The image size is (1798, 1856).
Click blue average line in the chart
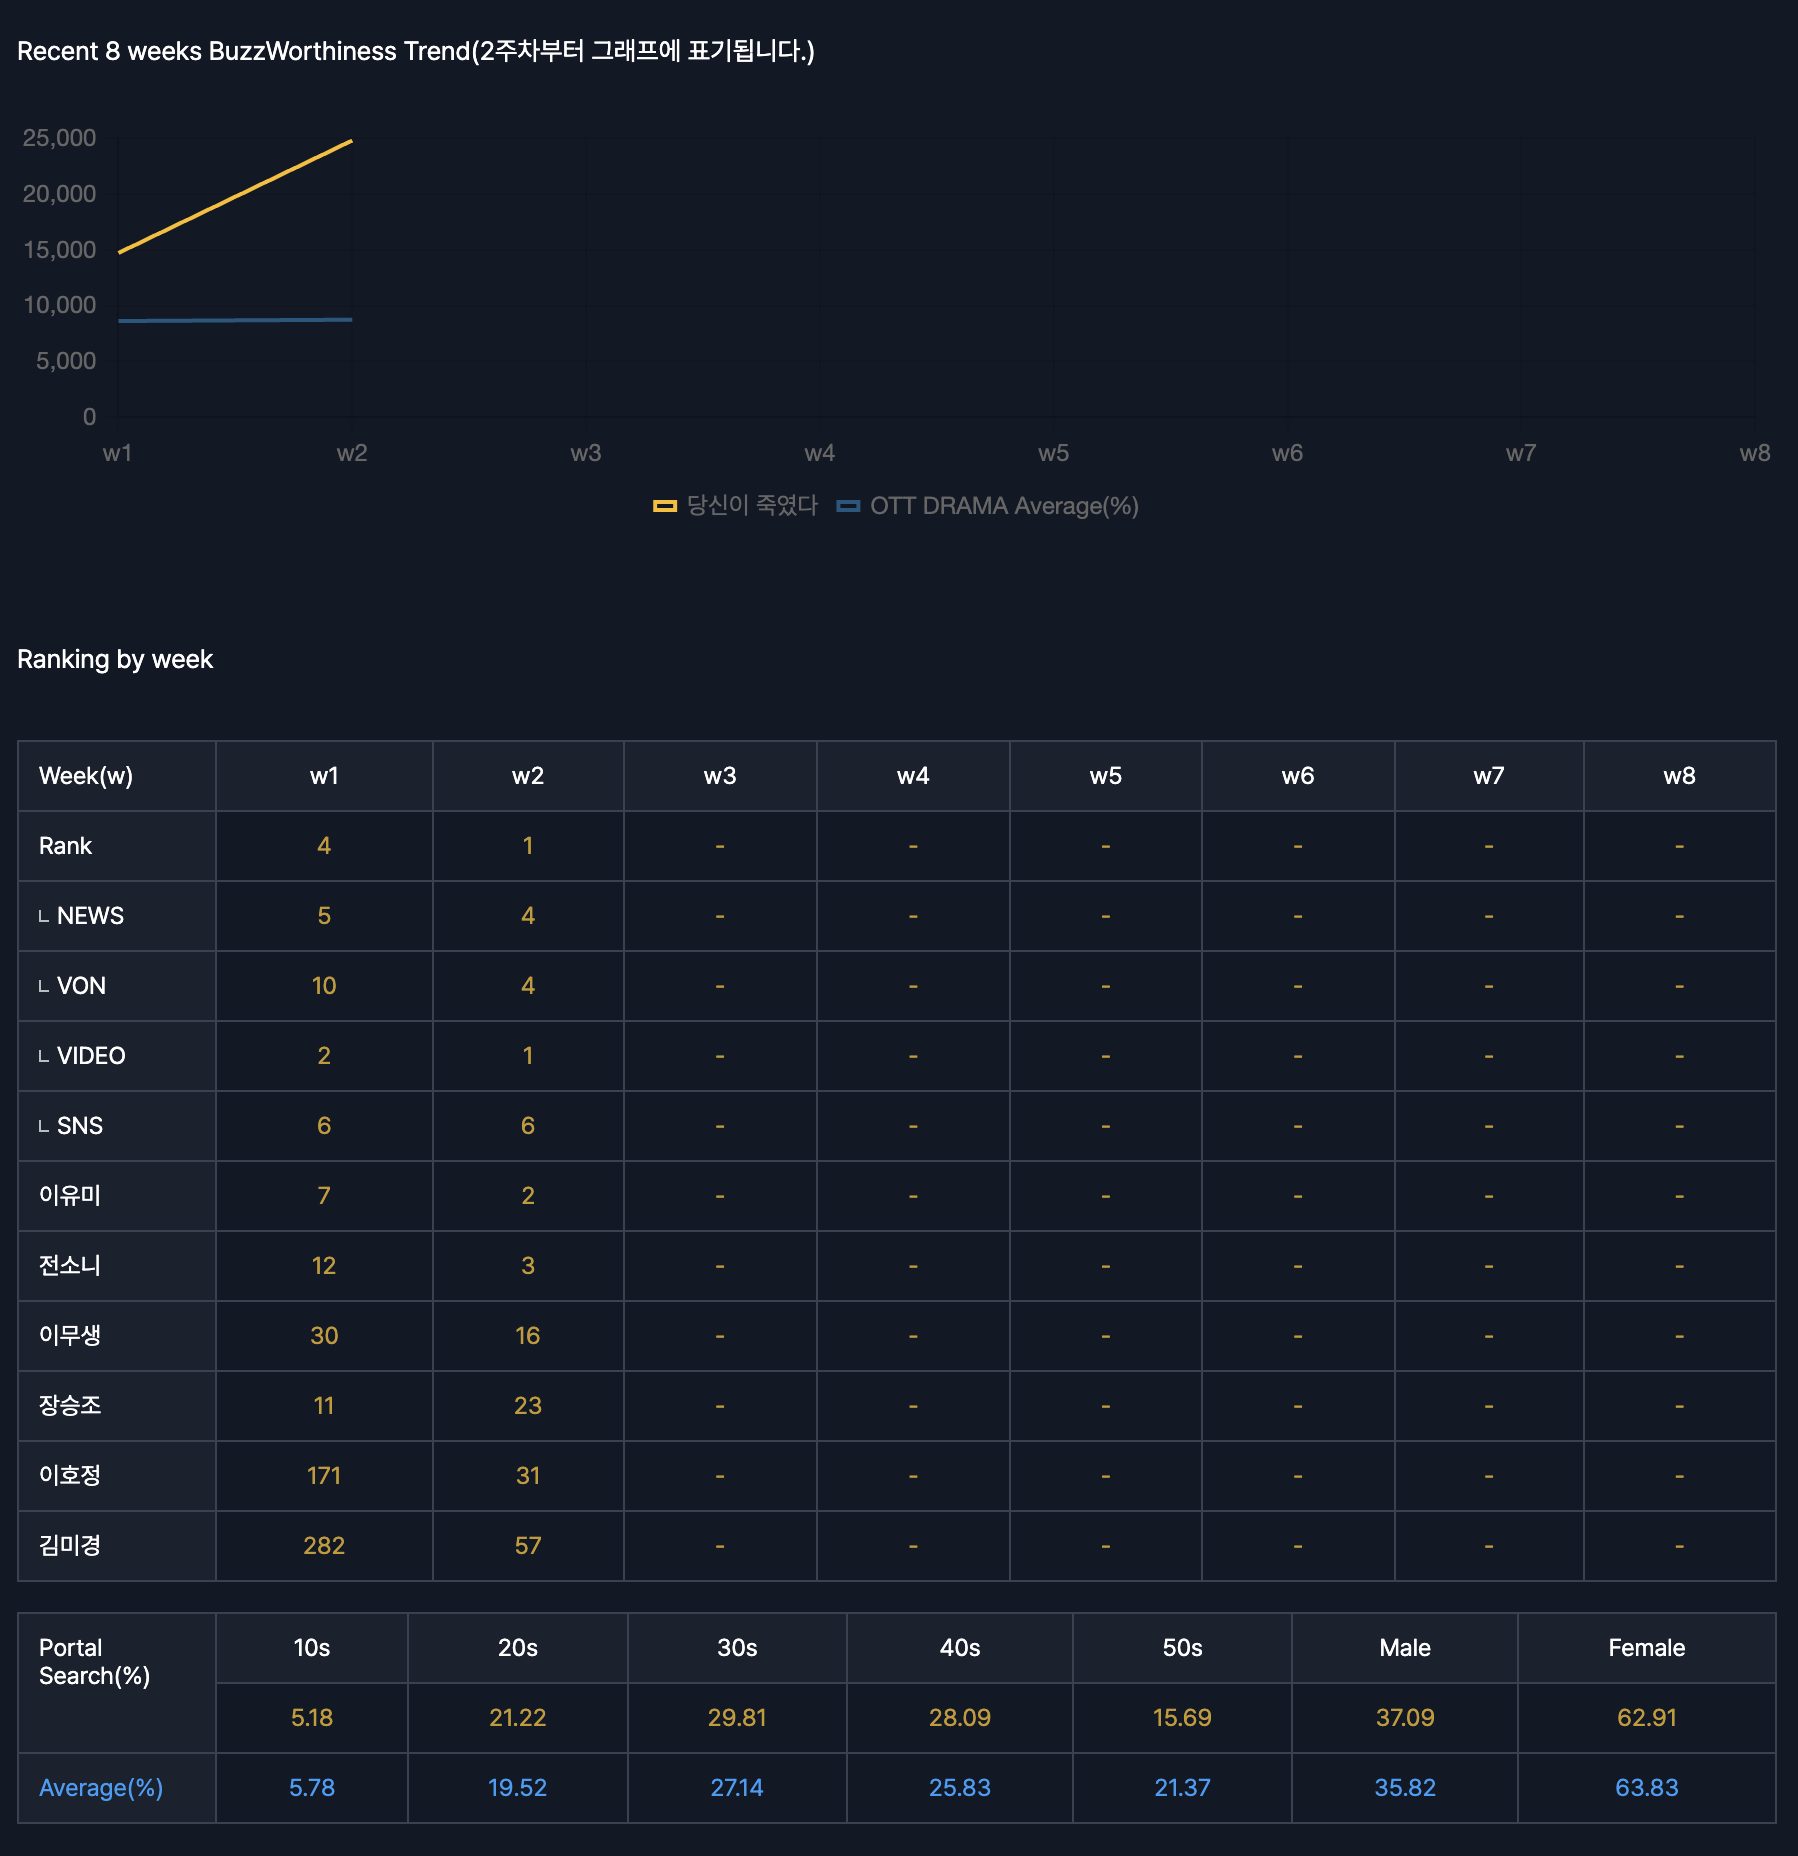[x=235, y=320]
